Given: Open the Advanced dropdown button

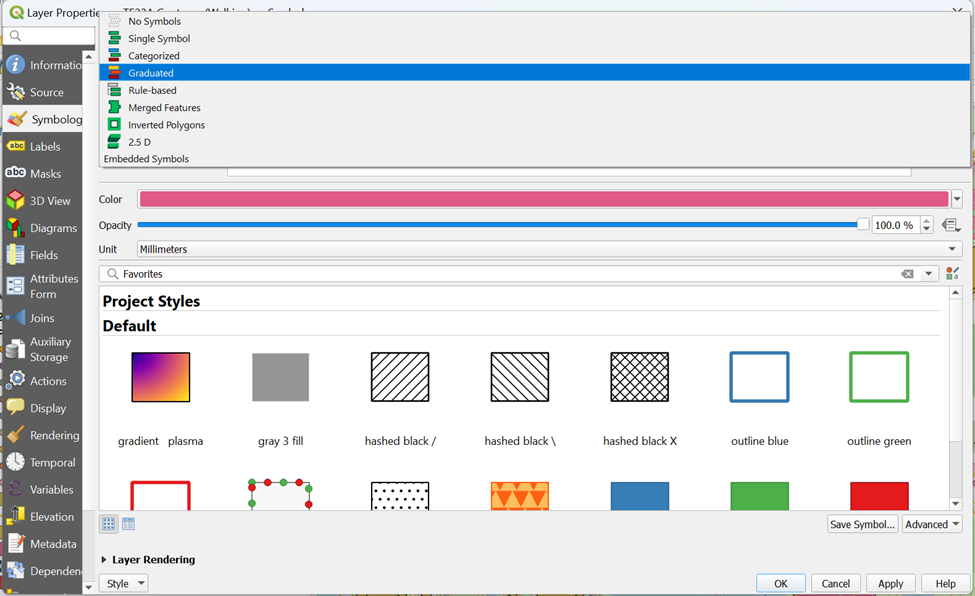Looking at the screenshot, I should 932,524.
